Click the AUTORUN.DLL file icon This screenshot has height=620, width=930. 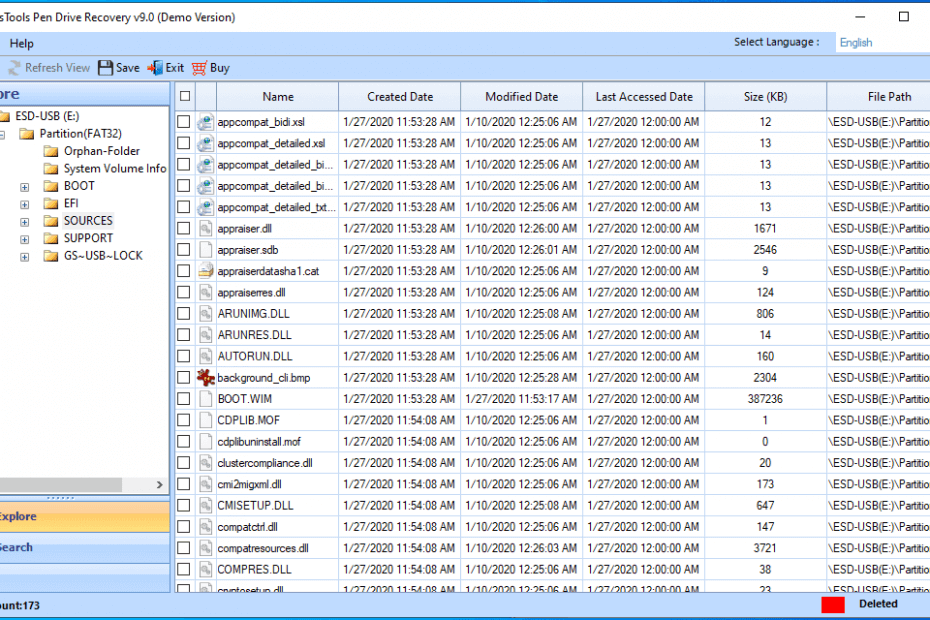(x=205, y=356)
